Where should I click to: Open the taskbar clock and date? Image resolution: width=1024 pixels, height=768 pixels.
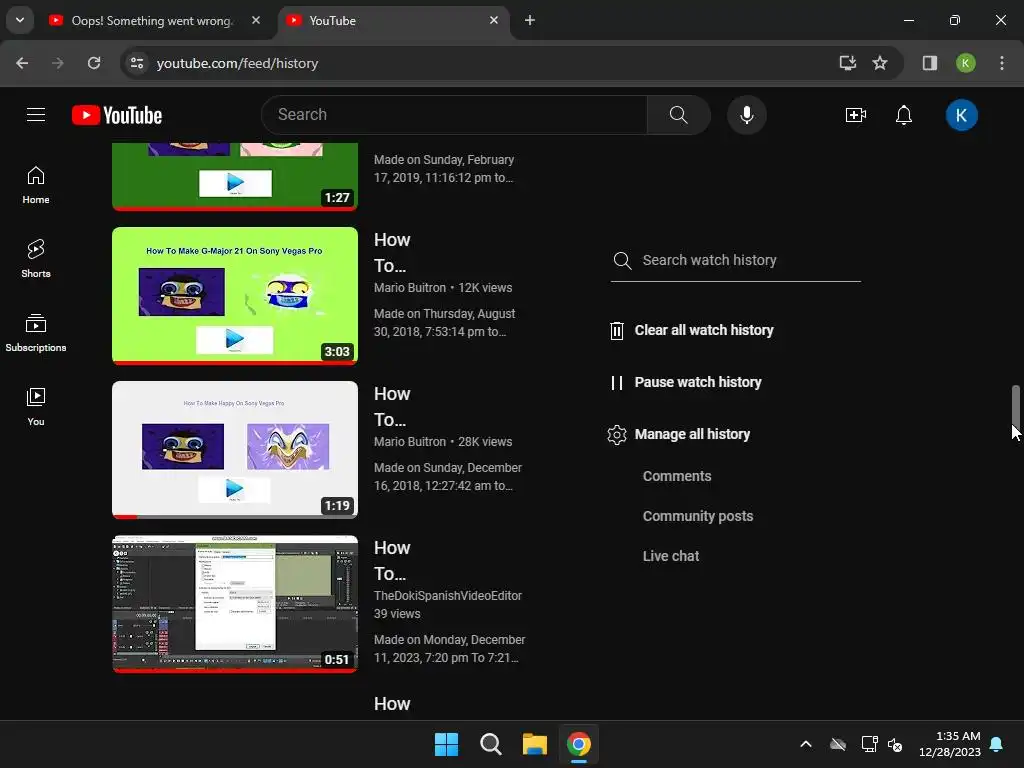tap(950, 744)
